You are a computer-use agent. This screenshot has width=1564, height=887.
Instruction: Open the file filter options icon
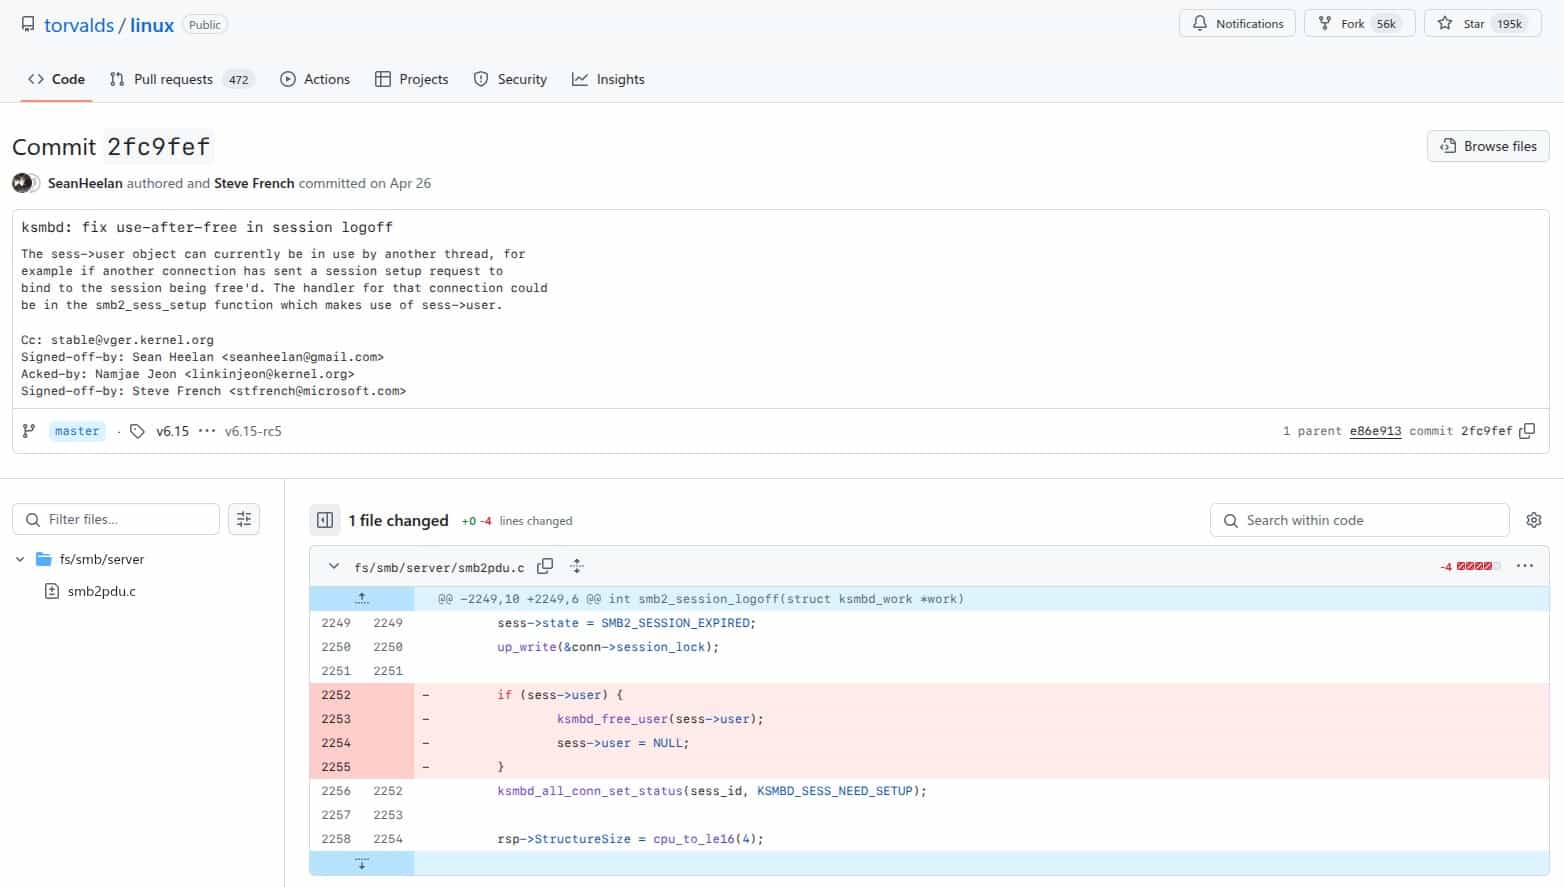pos(244,519)
